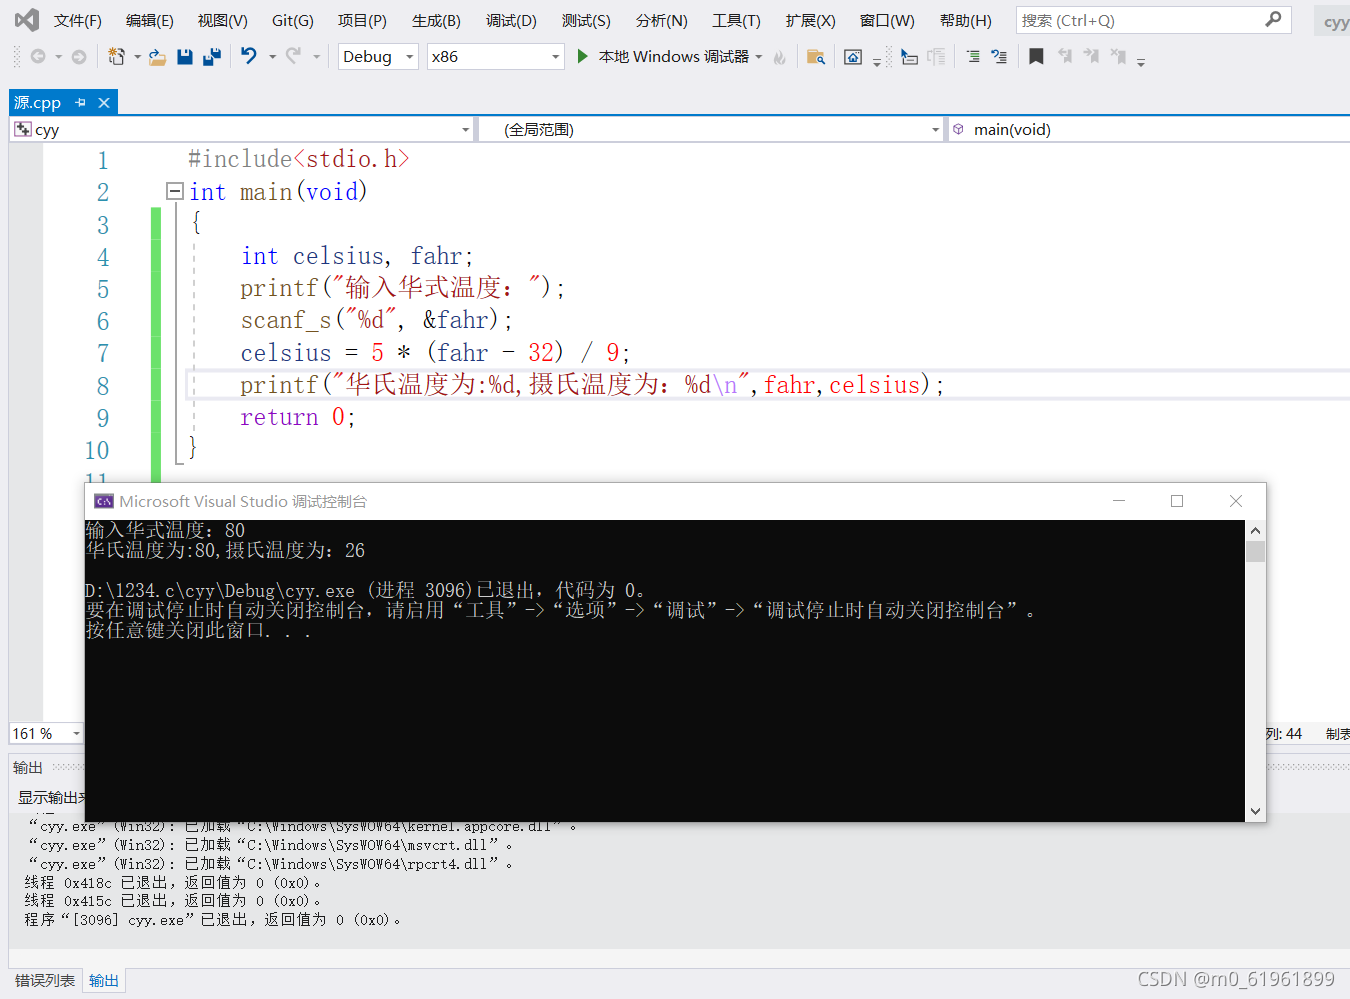Minimize the debug console window
The height and width of the screenshot is (999, 1350).
(1119, 501)
